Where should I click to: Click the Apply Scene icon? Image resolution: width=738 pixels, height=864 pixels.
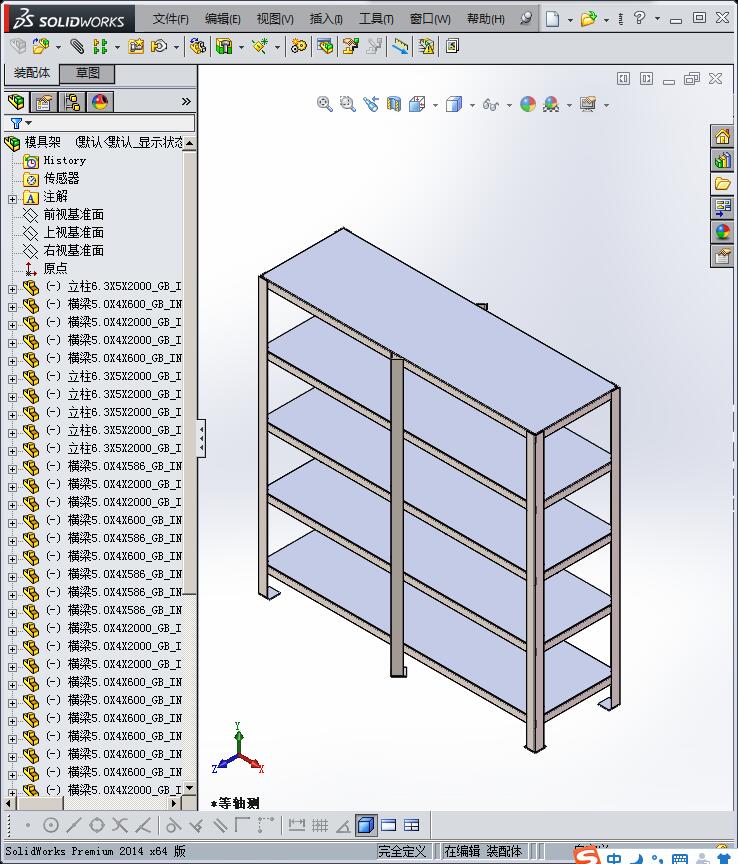click(x=551, y=104)
